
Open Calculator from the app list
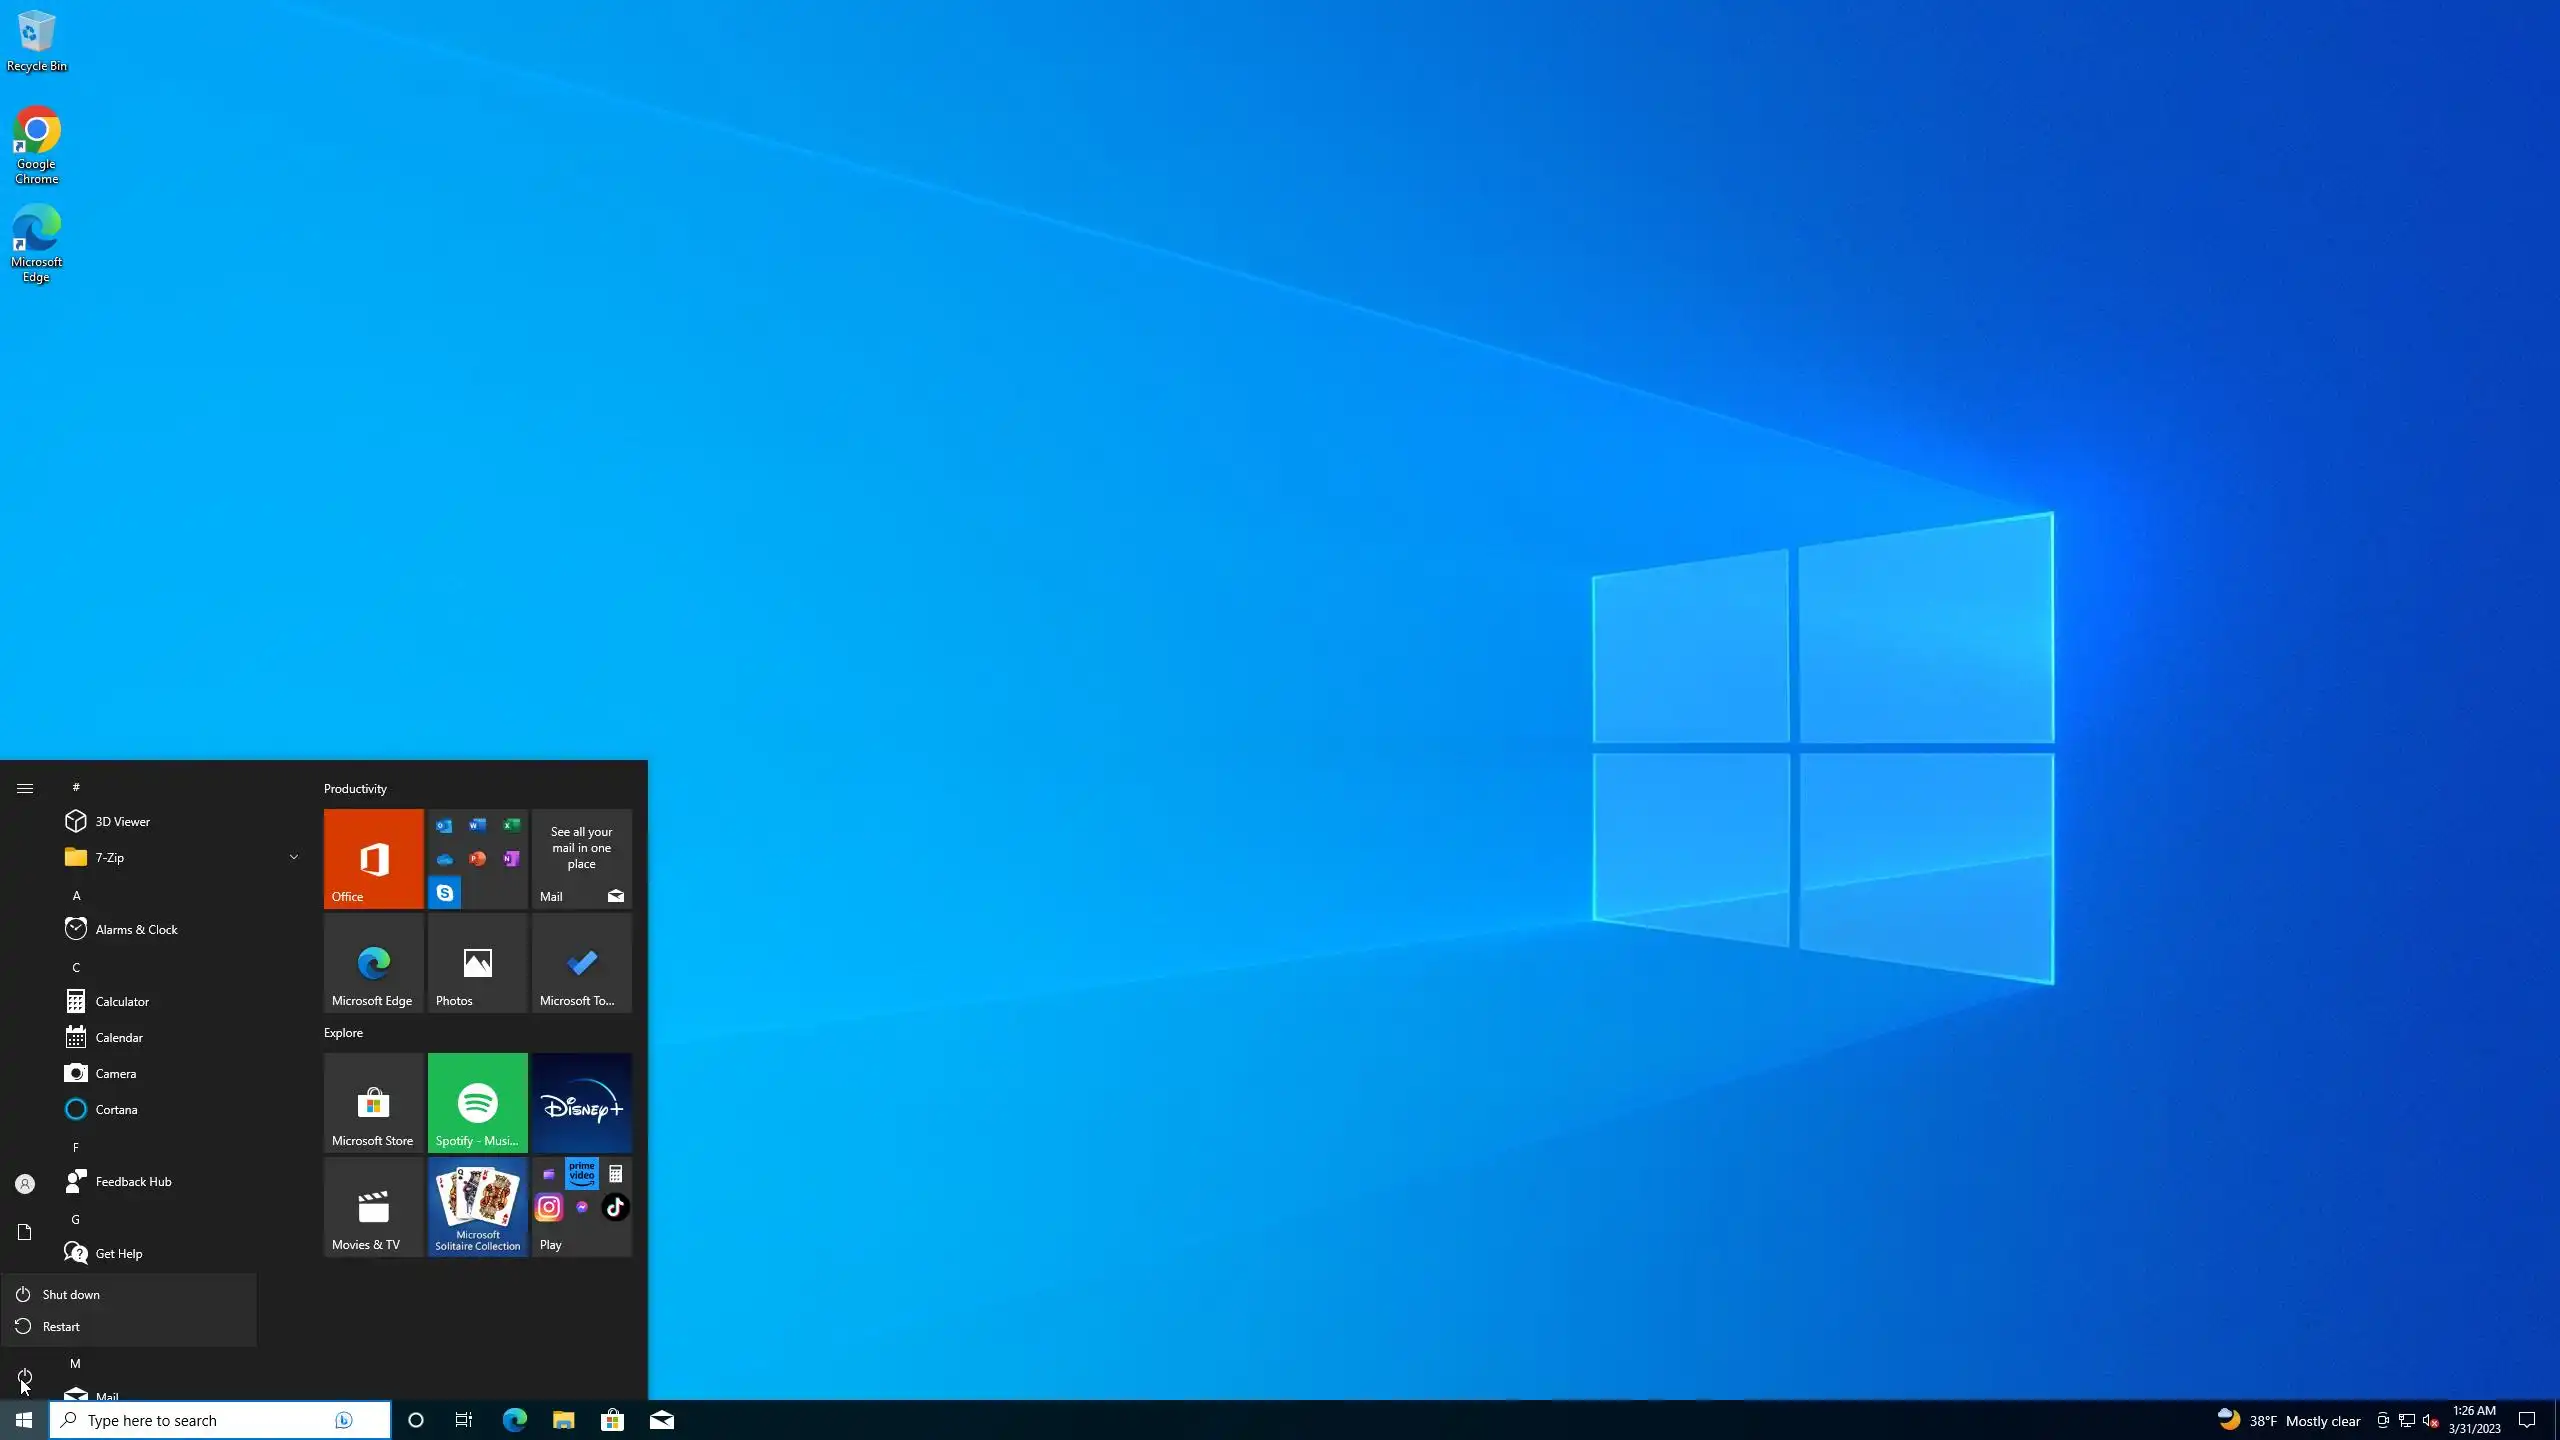[122, 1001]
